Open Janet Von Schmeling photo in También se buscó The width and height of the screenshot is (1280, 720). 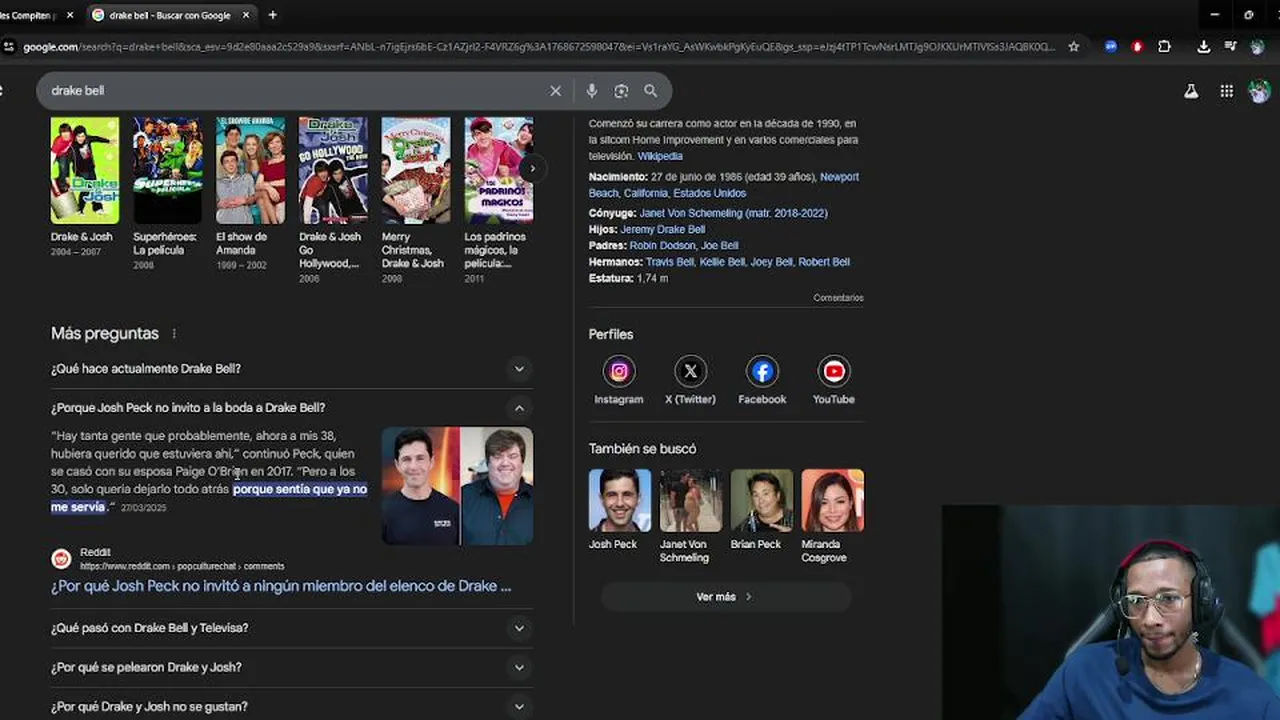pos(690,516)
